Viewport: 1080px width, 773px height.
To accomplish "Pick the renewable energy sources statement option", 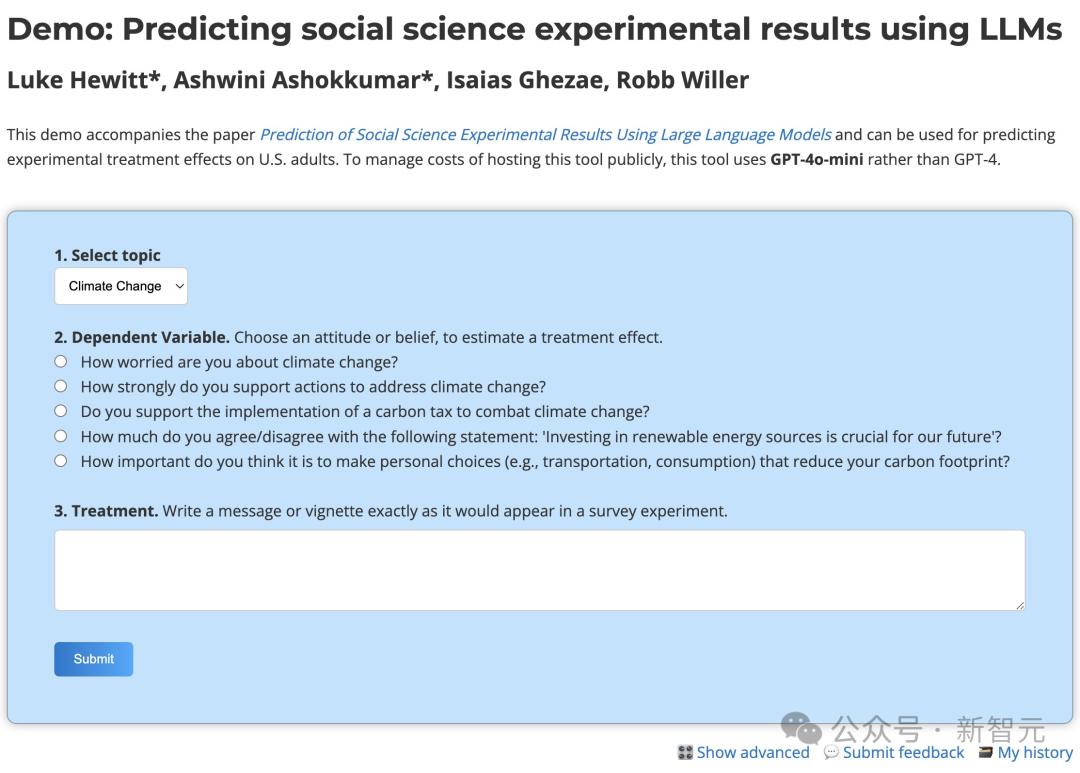I will coord(61,436).
